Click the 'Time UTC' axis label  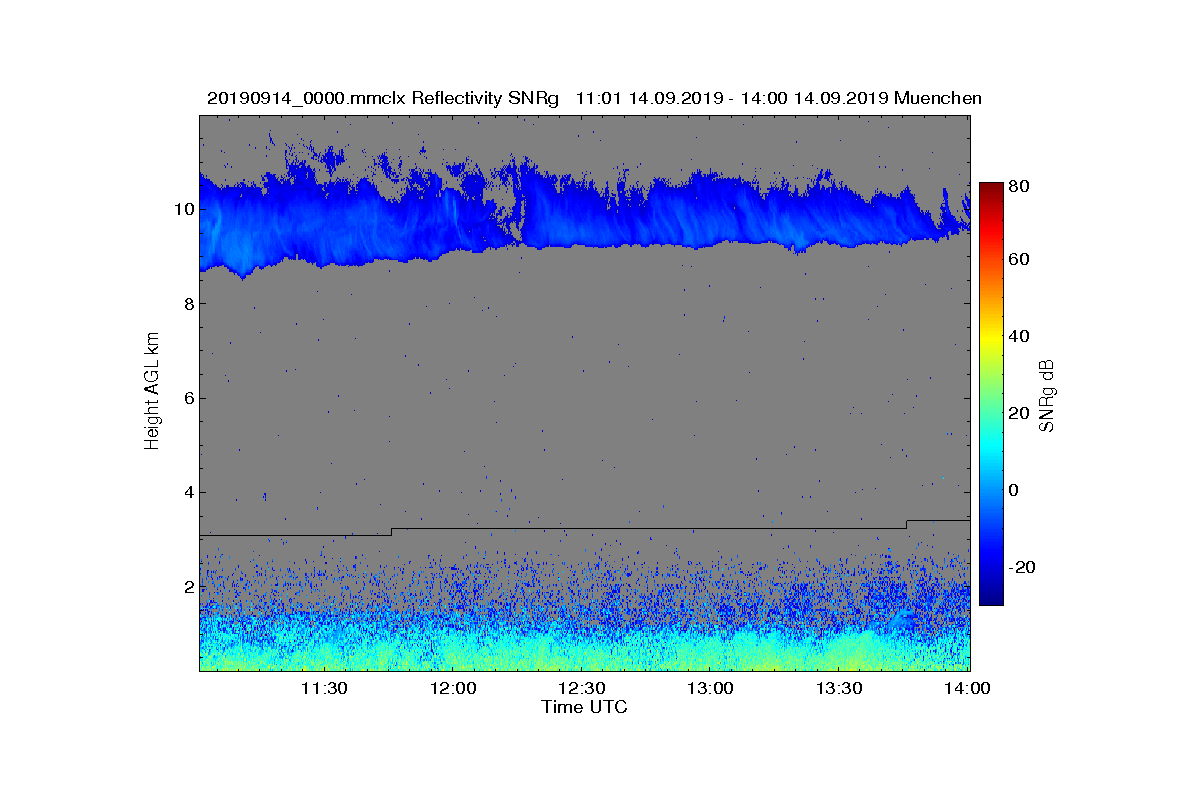tap(585, 707)
